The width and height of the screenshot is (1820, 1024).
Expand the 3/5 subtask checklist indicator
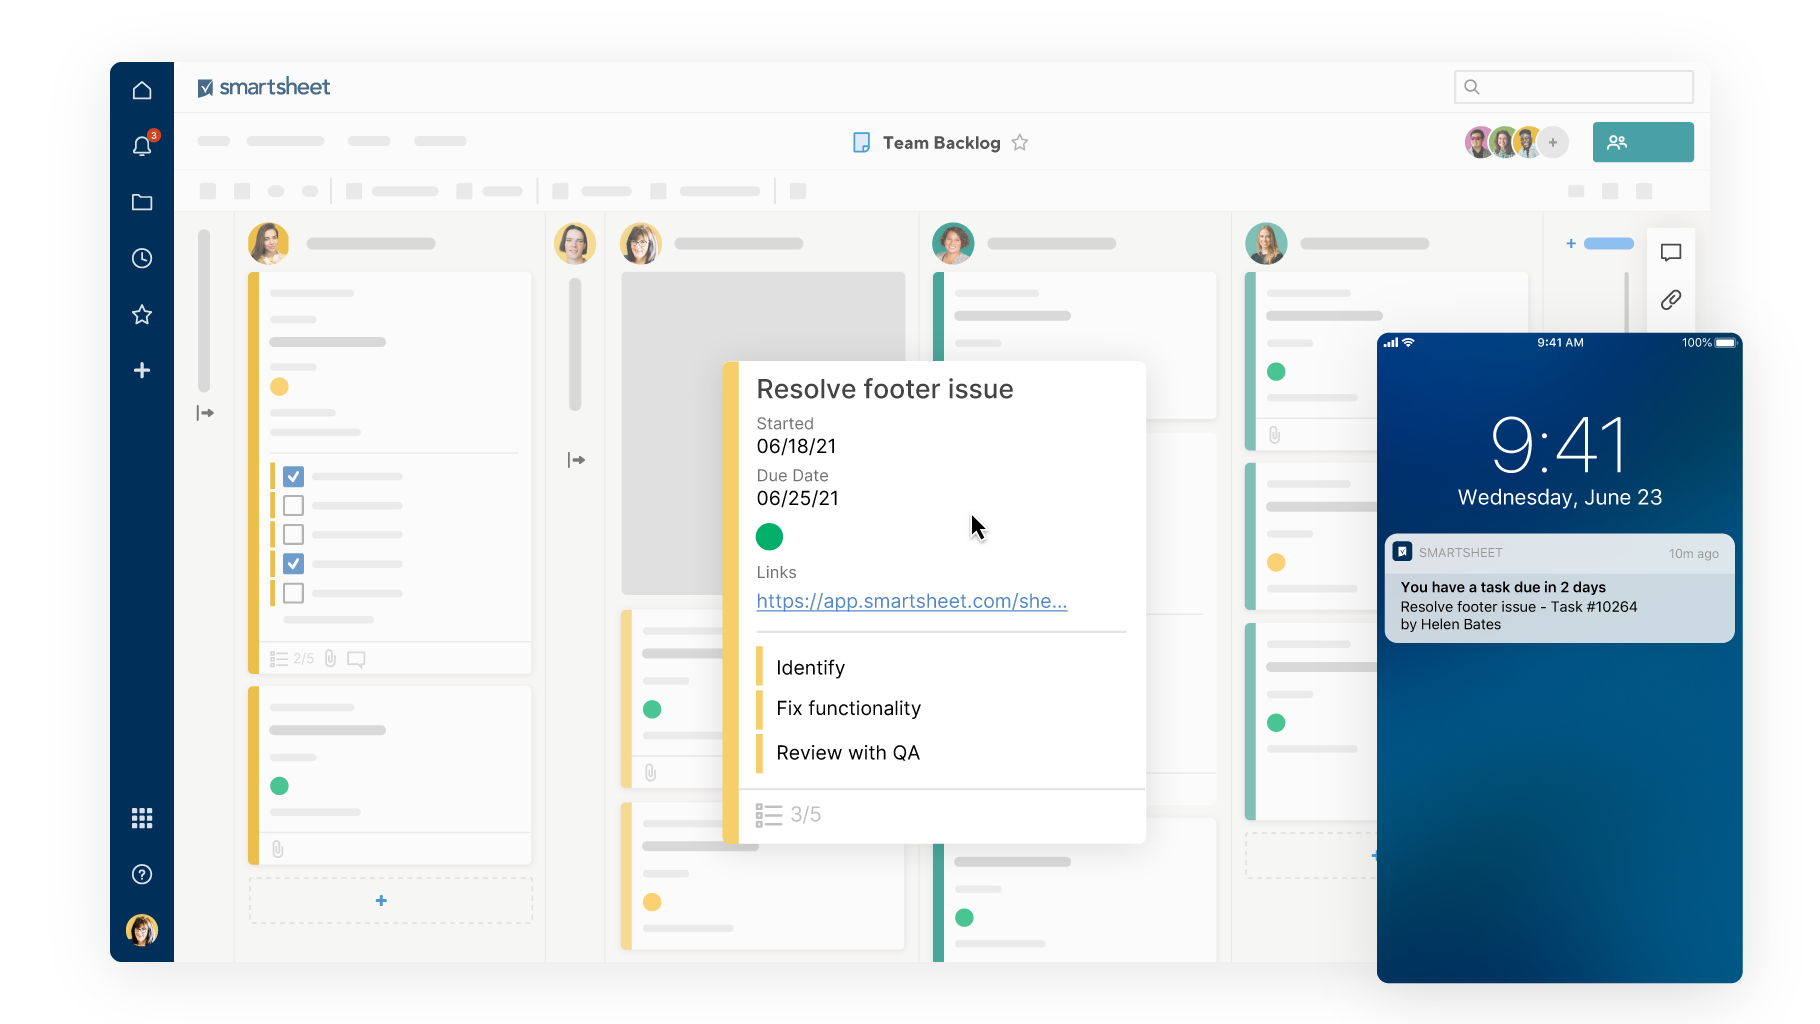(789, 815)
